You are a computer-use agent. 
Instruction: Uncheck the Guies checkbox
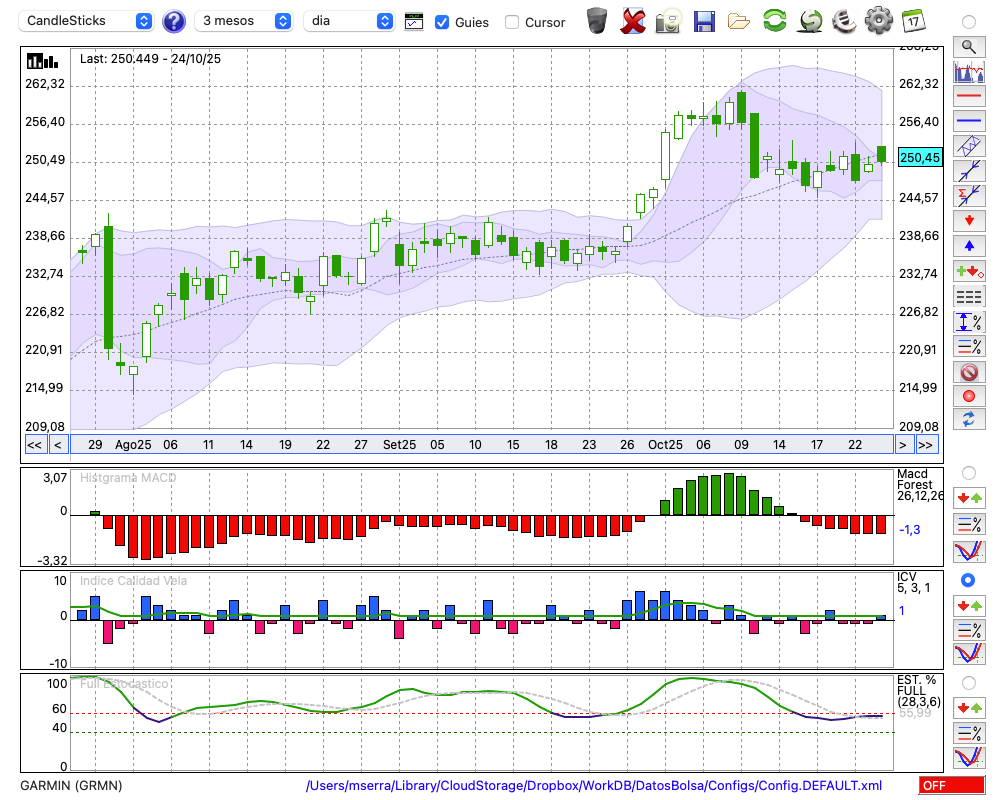coord(441,22)
